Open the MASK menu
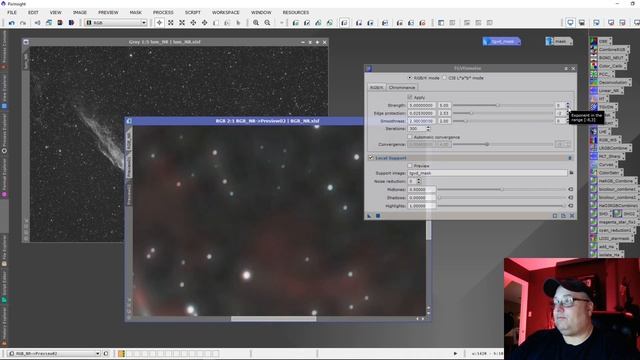 point(136,13)
